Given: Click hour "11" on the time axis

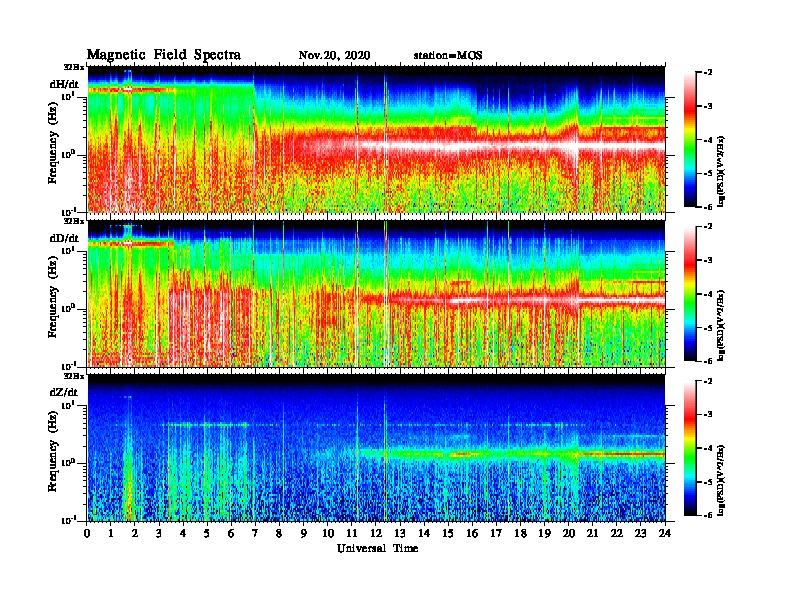Looking at the screenshot, I should (x=352, y=533).
